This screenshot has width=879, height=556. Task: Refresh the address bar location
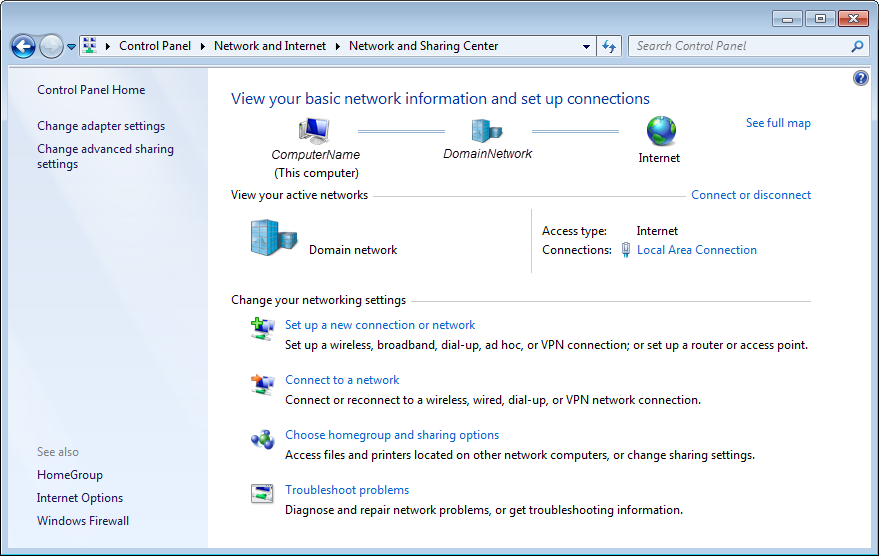[x=609, y=46]
